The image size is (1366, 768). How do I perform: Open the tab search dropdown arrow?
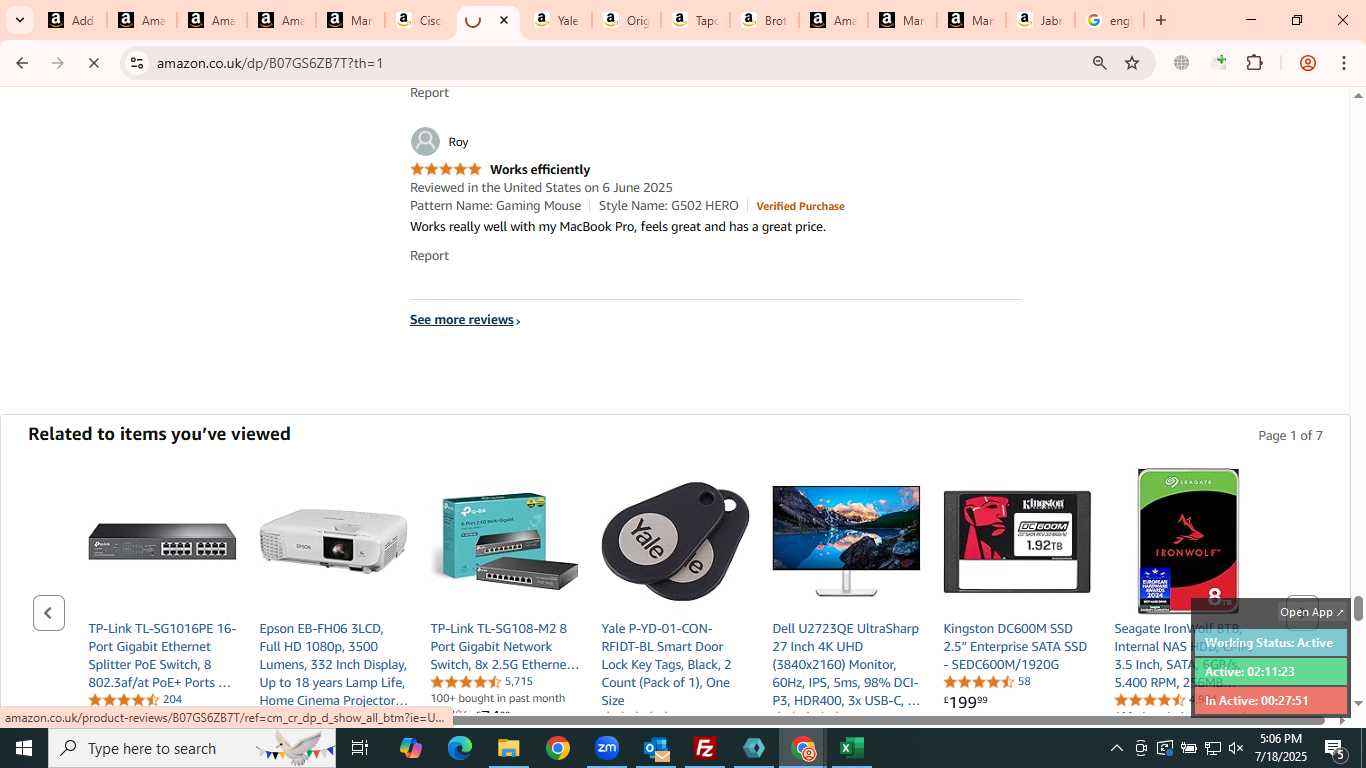[19, 20]
